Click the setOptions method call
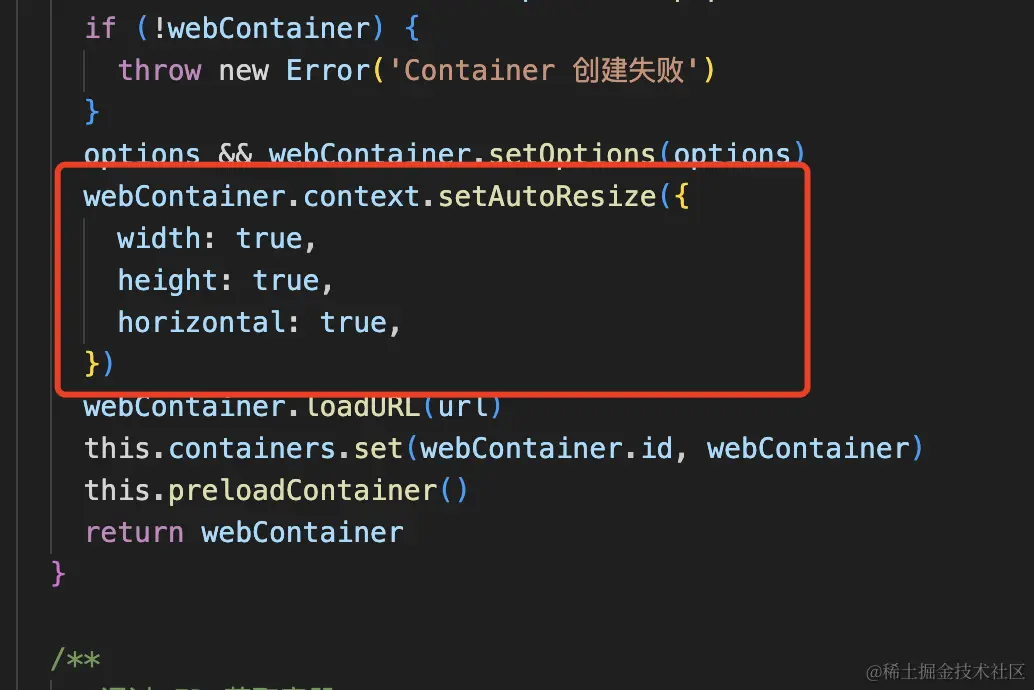The image size is (1034, 690). click(x=572, y=154)
